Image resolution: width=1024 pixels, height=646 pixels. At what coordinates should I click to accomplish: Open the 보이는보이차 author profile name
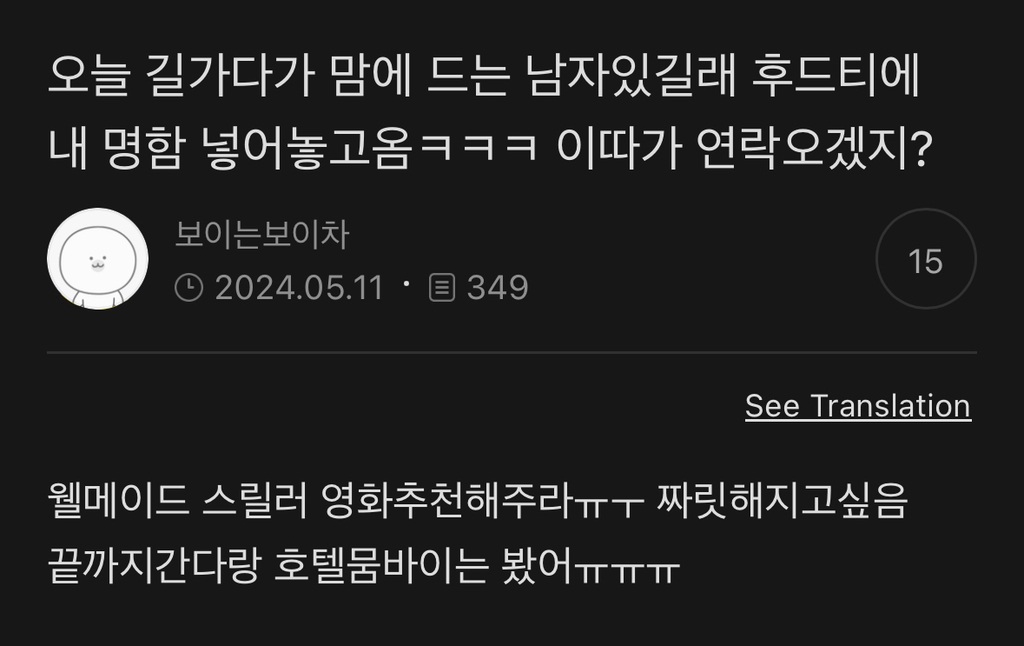pos(263,234)
